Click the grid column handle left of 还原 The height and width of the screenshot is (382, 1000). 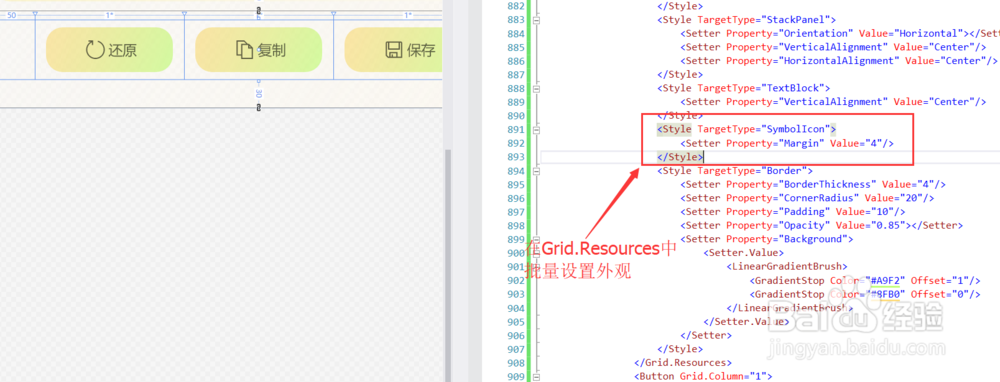pyautogui.click(x=35, y=13)
